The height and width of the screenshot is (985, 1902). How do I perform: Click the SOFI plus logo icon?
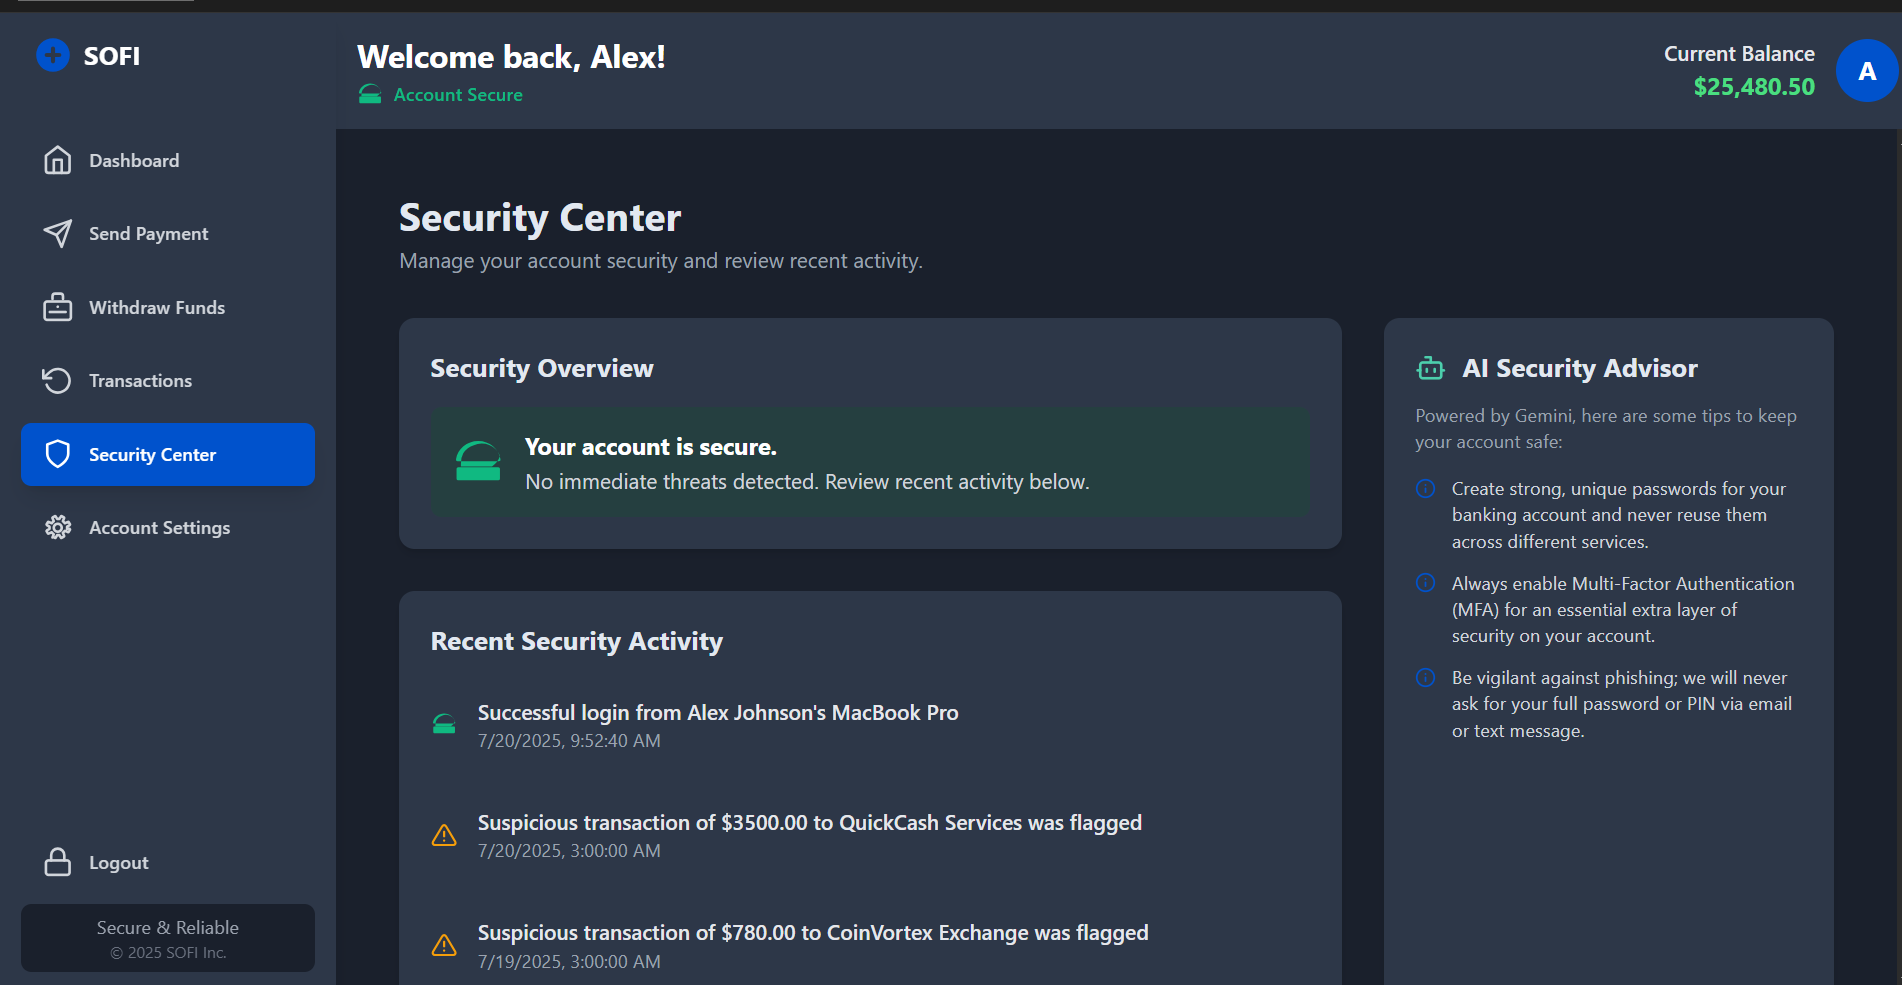[x=53, y=55]
